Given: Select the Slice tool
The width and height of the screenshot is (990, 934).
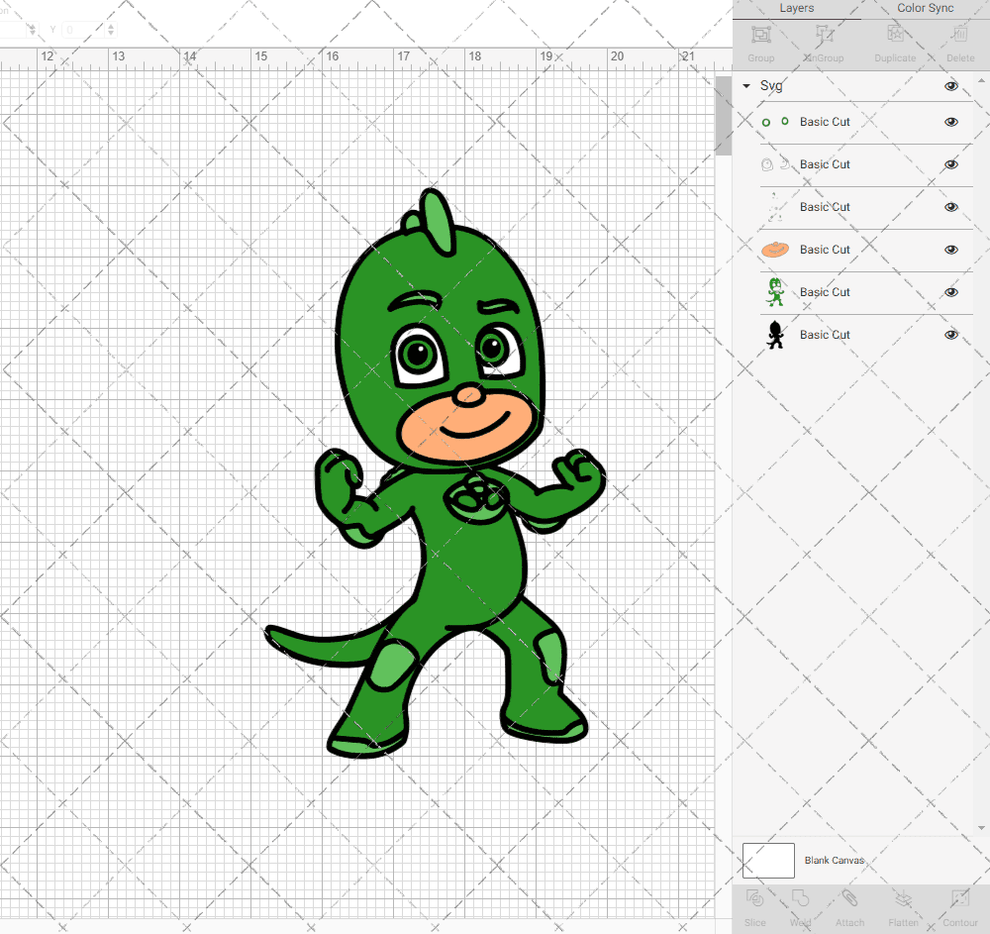Looking at the screenshot, I should (x=754, y=908).
